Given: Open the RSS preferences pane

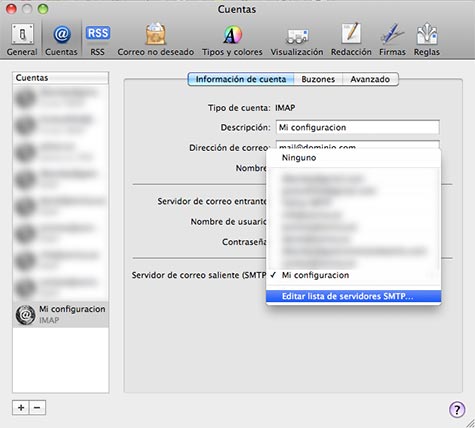Looking at the screenshot, I should (98, 40).
